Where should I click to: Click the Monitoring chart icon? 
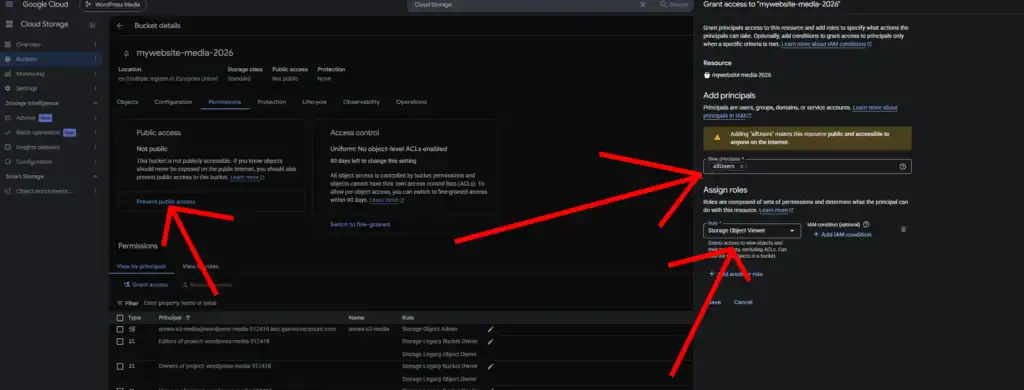pyautogui.click(x=8, y=74)
